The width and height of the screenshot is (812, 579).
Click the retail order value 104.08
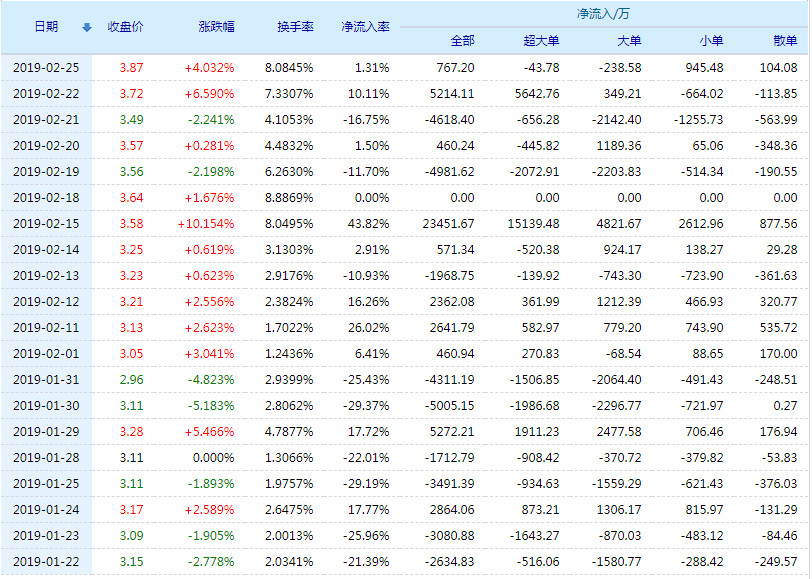(778, 68)
